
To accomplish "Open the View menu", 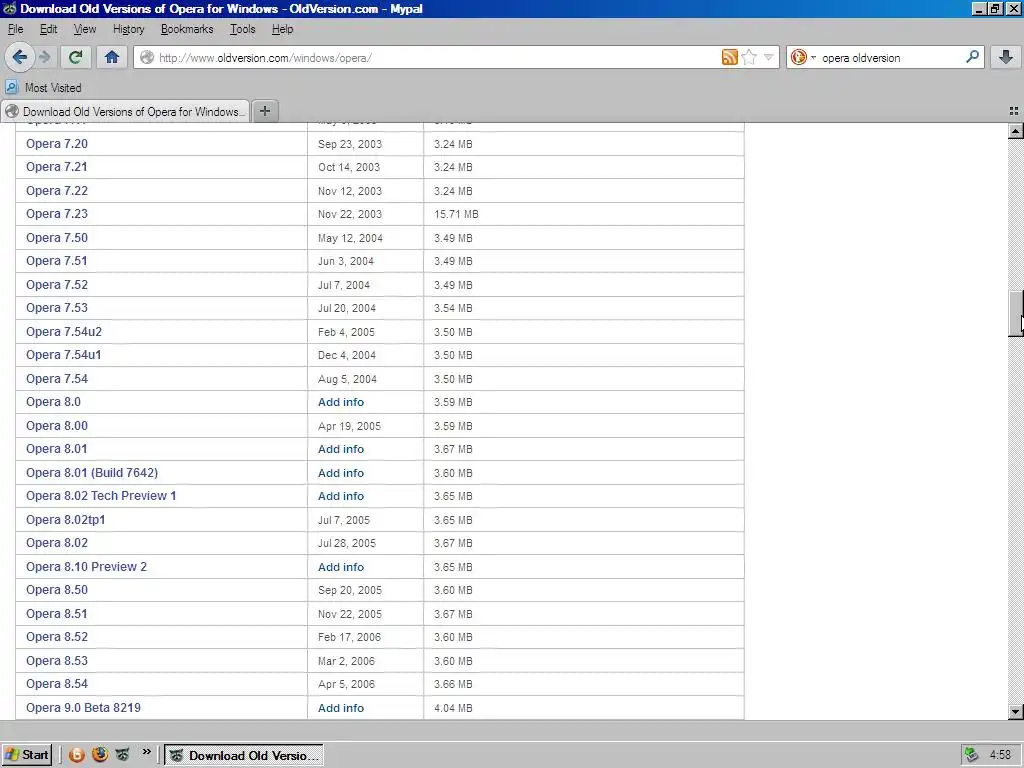I will 84,29.
